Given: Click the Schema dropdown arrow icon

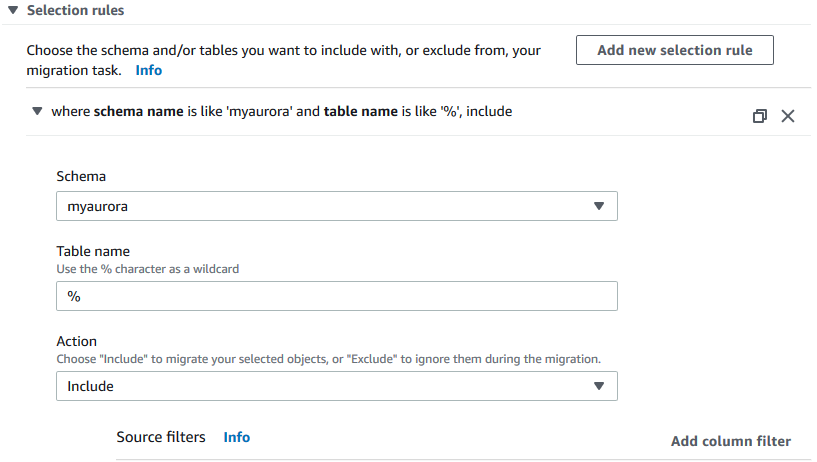Looking at the screenshot, I should [x=599, y=206].
